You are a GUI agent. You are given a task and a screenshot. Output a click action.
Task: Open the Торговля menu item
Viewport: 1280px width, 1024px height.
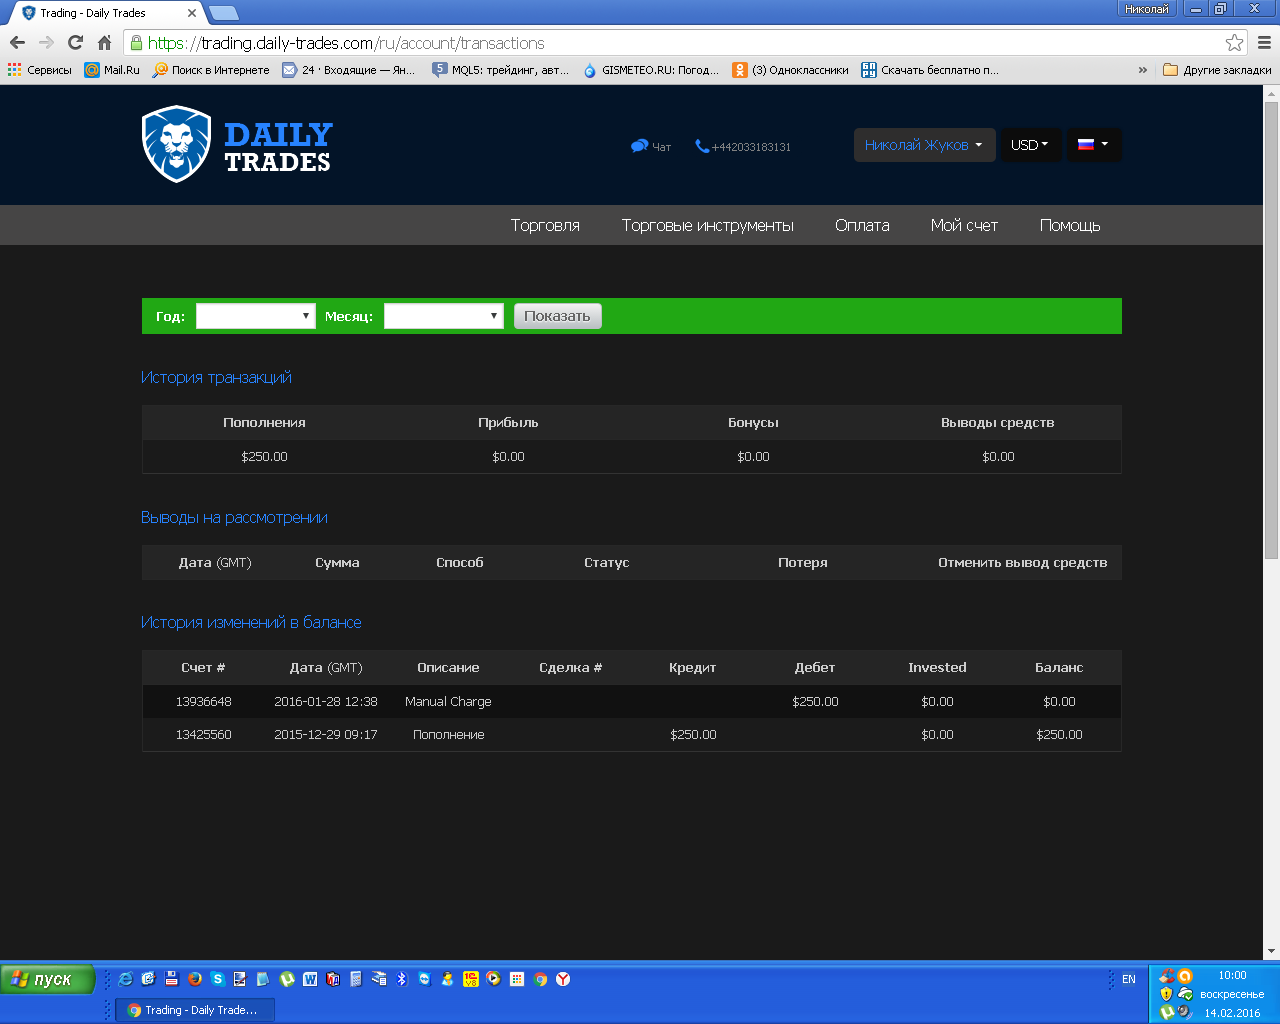tap(545, 225)
